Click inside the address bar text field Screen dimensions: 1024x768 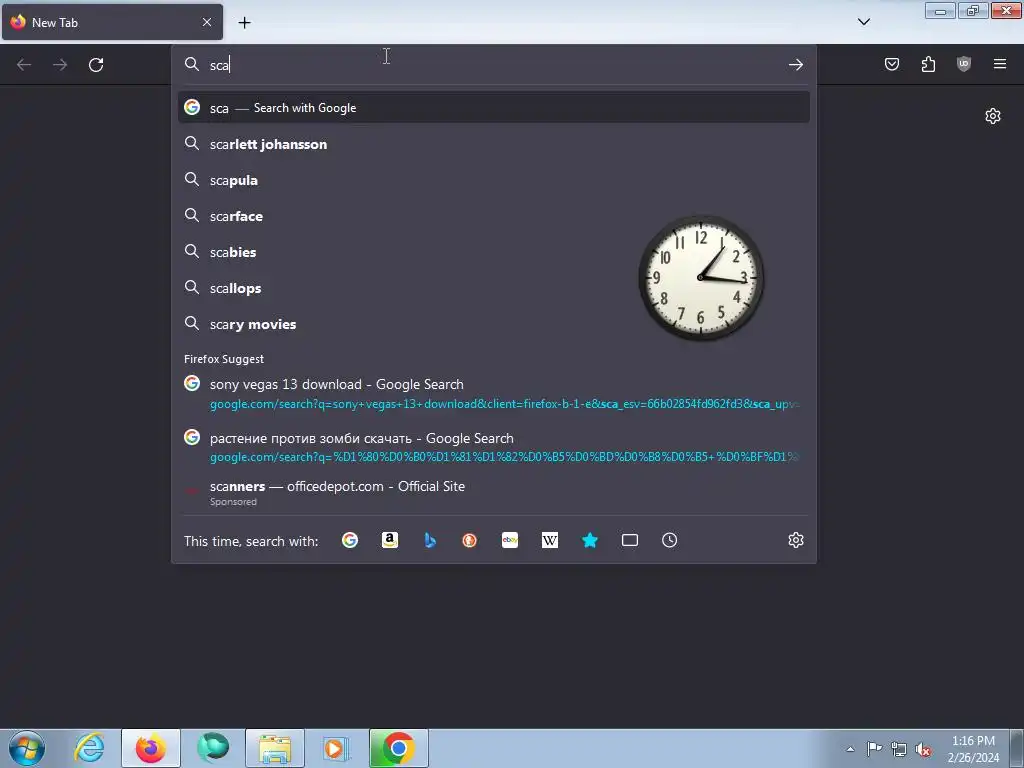496,65
